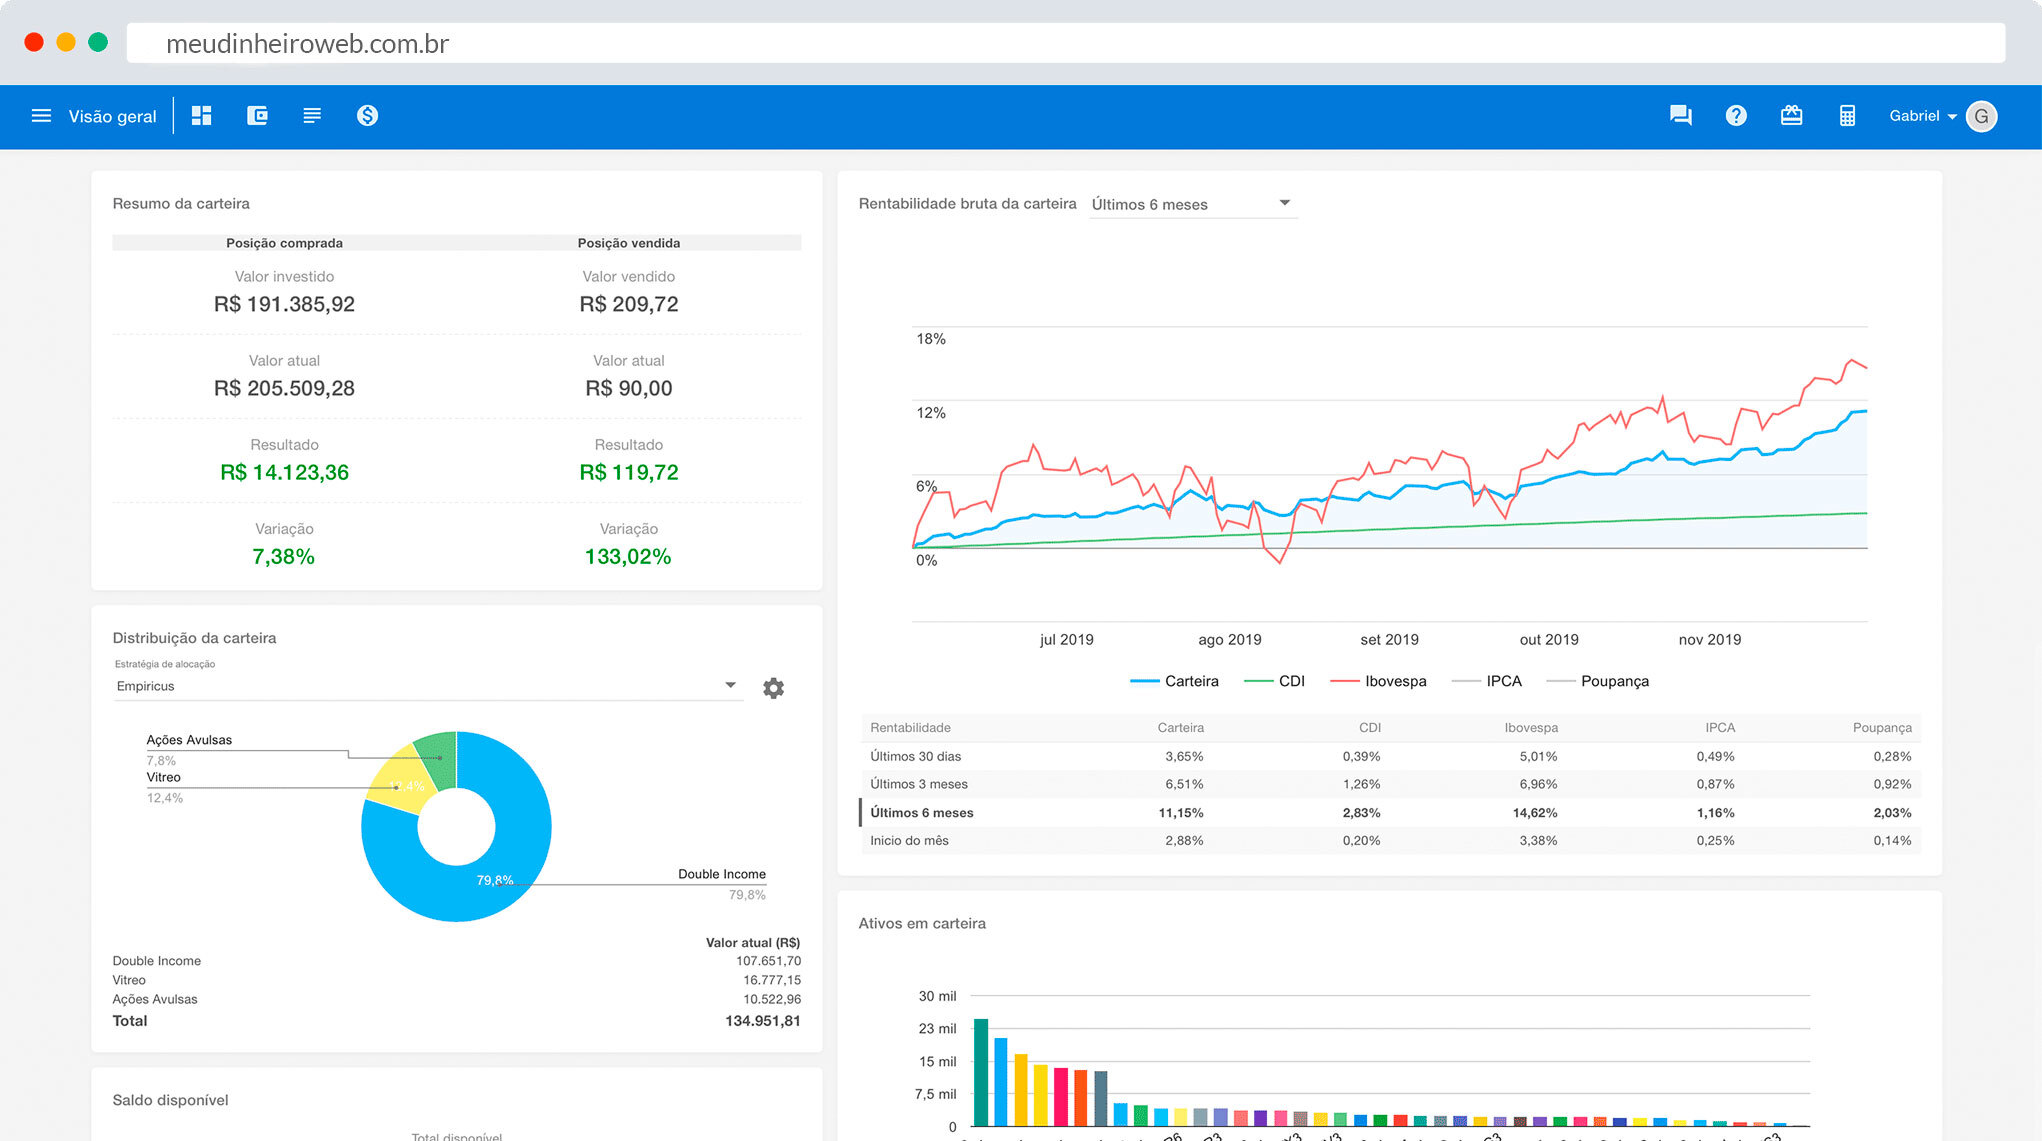Click the Visão geral menu label

pos(112,116)
